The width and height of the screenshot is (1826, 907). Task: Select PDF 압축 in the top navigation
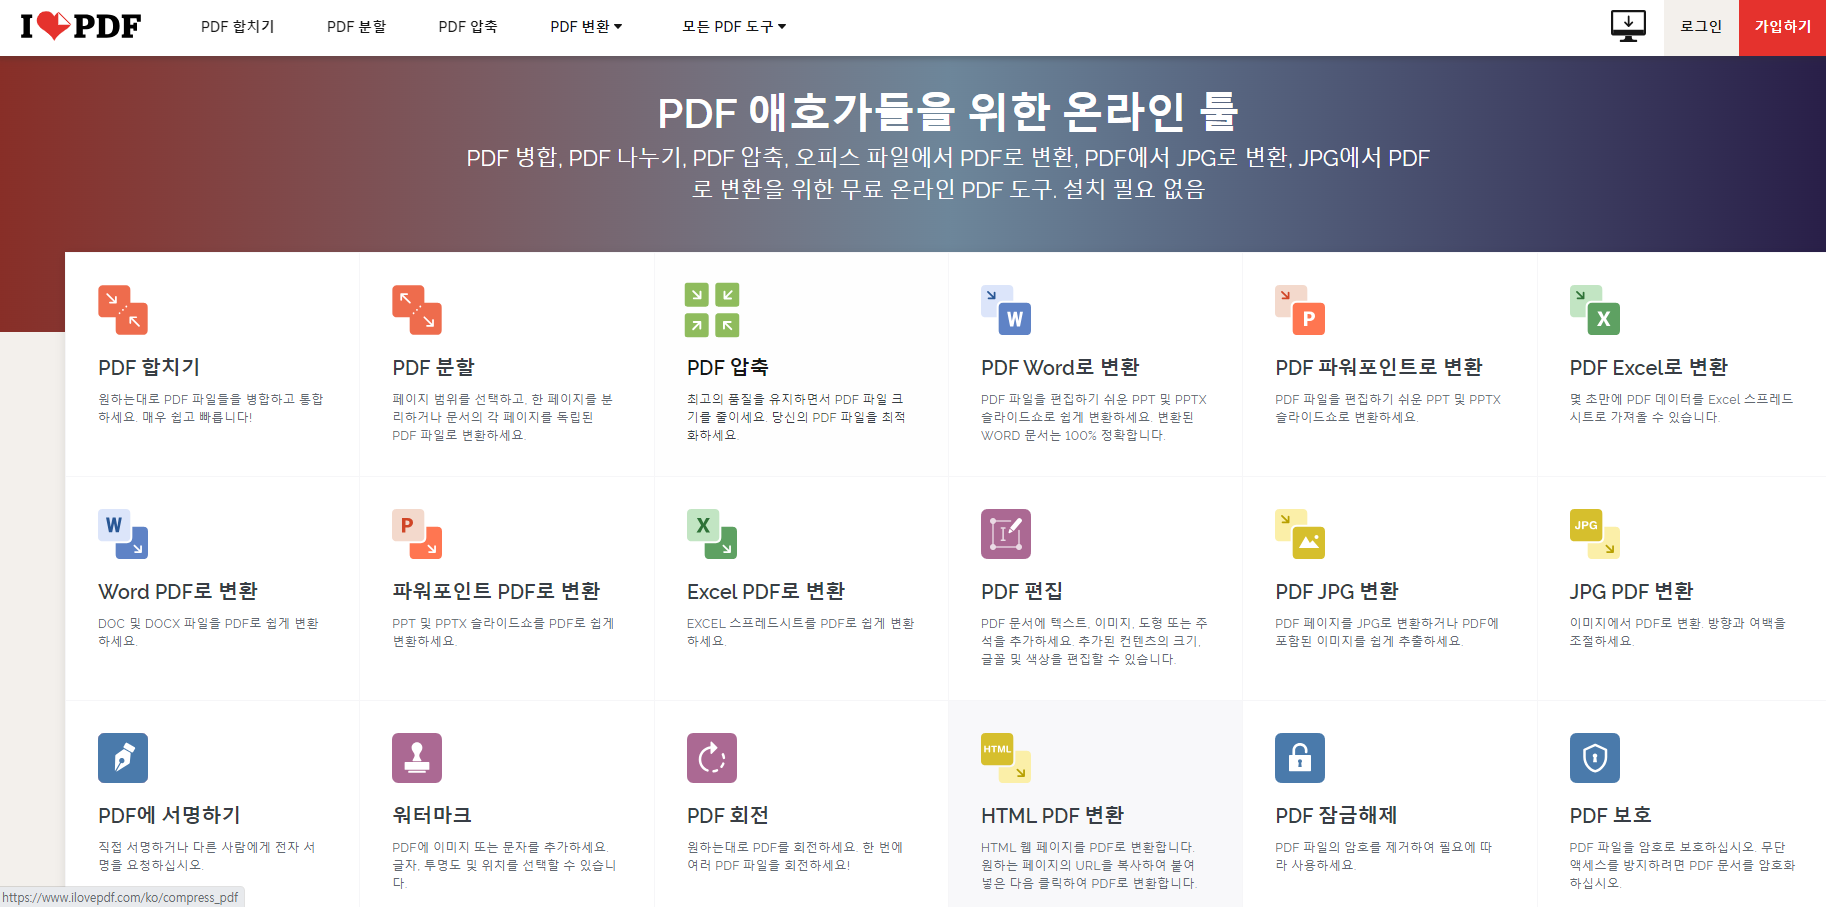click(x=467, y=27)
